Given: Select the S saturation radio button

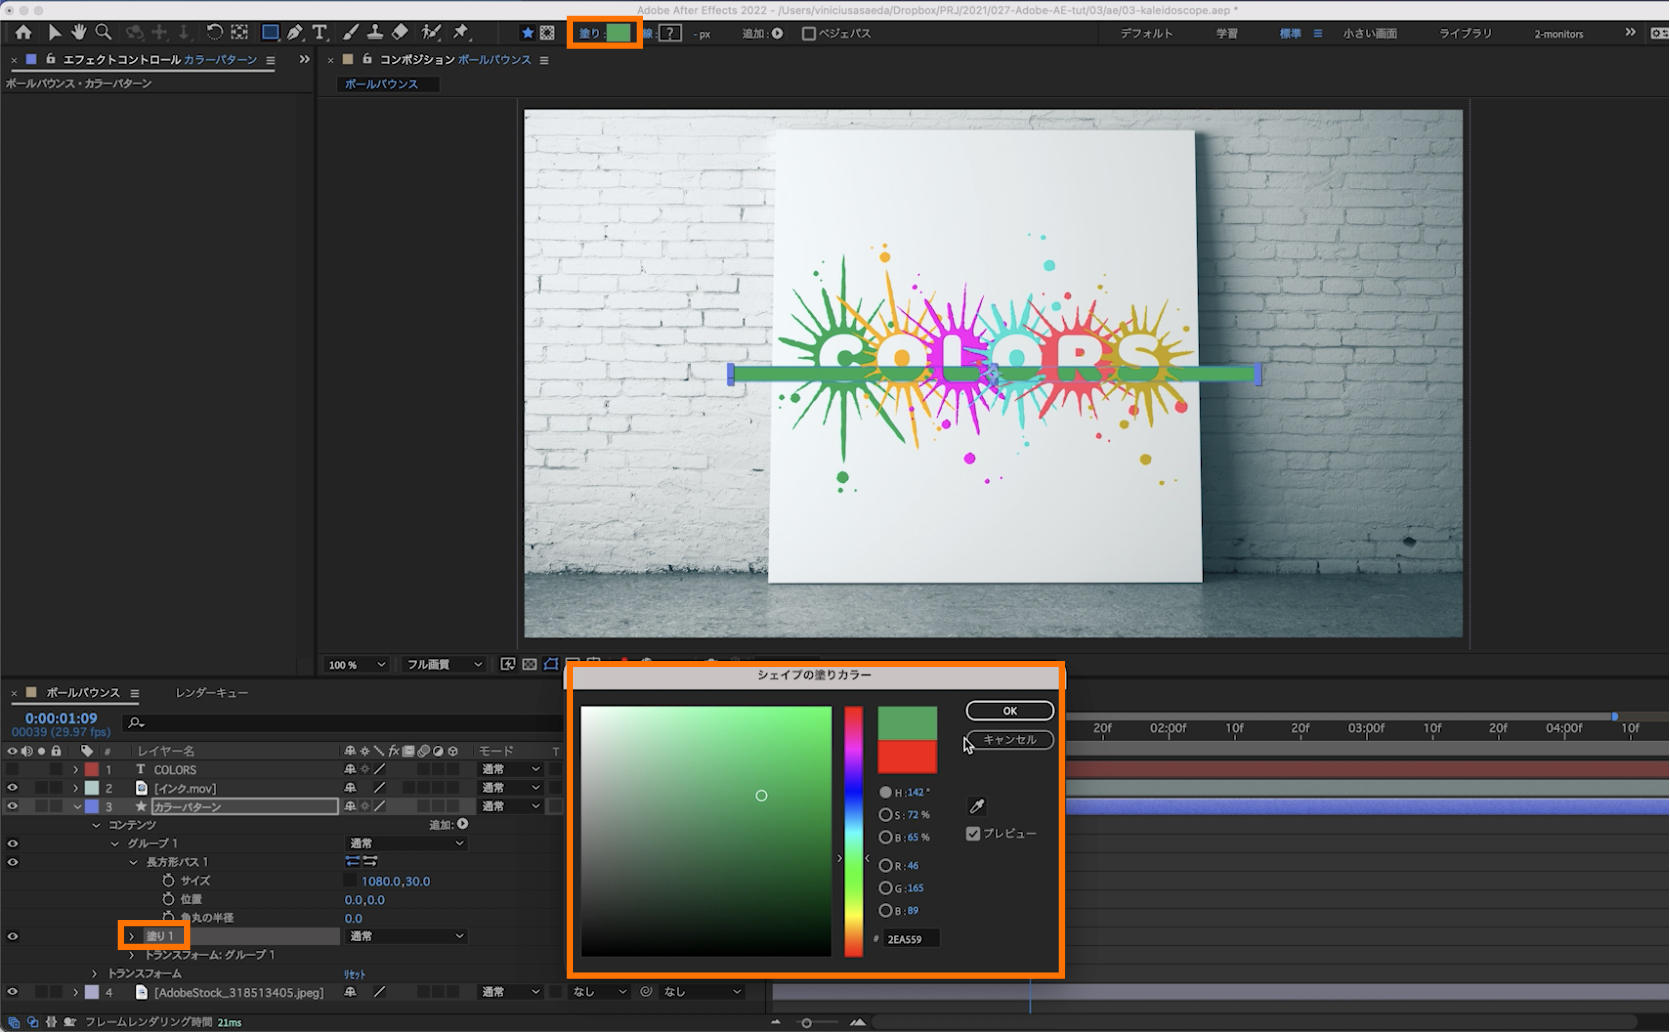Looking at the screenshot, I should [x=885, y=815].
